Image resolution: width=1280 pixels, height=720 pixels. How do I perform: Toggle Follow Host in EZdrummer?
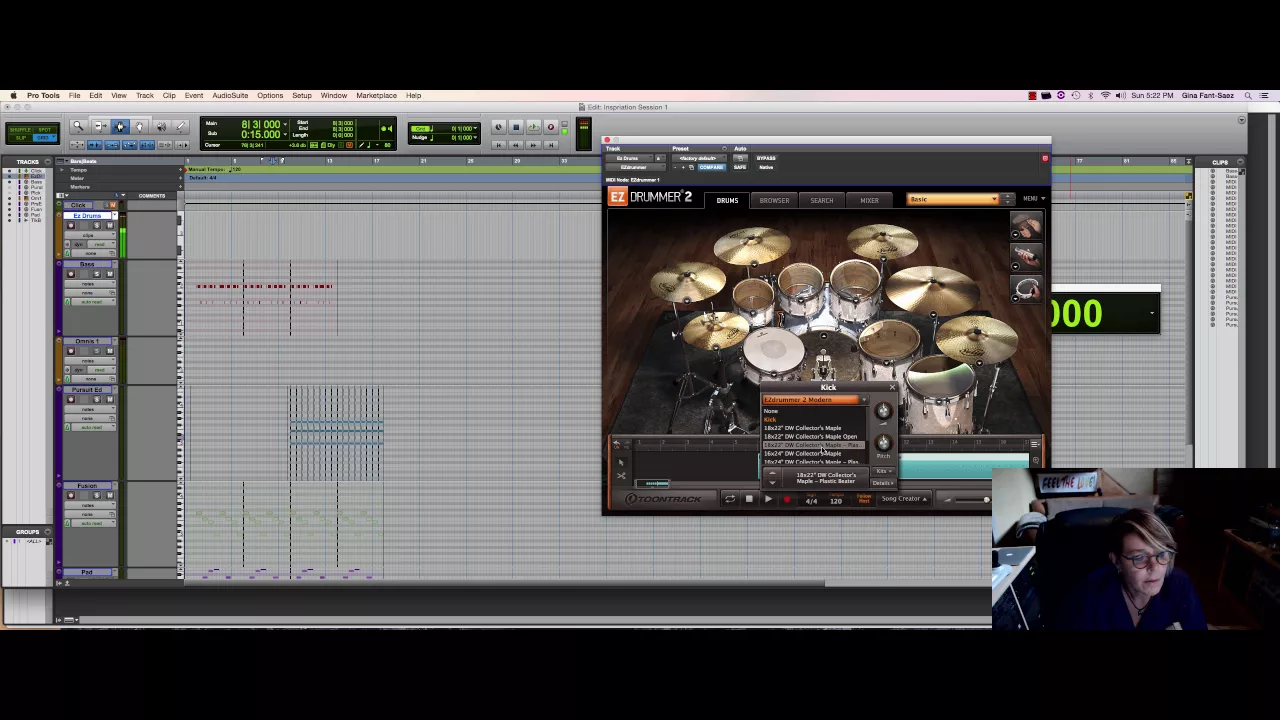863,499
